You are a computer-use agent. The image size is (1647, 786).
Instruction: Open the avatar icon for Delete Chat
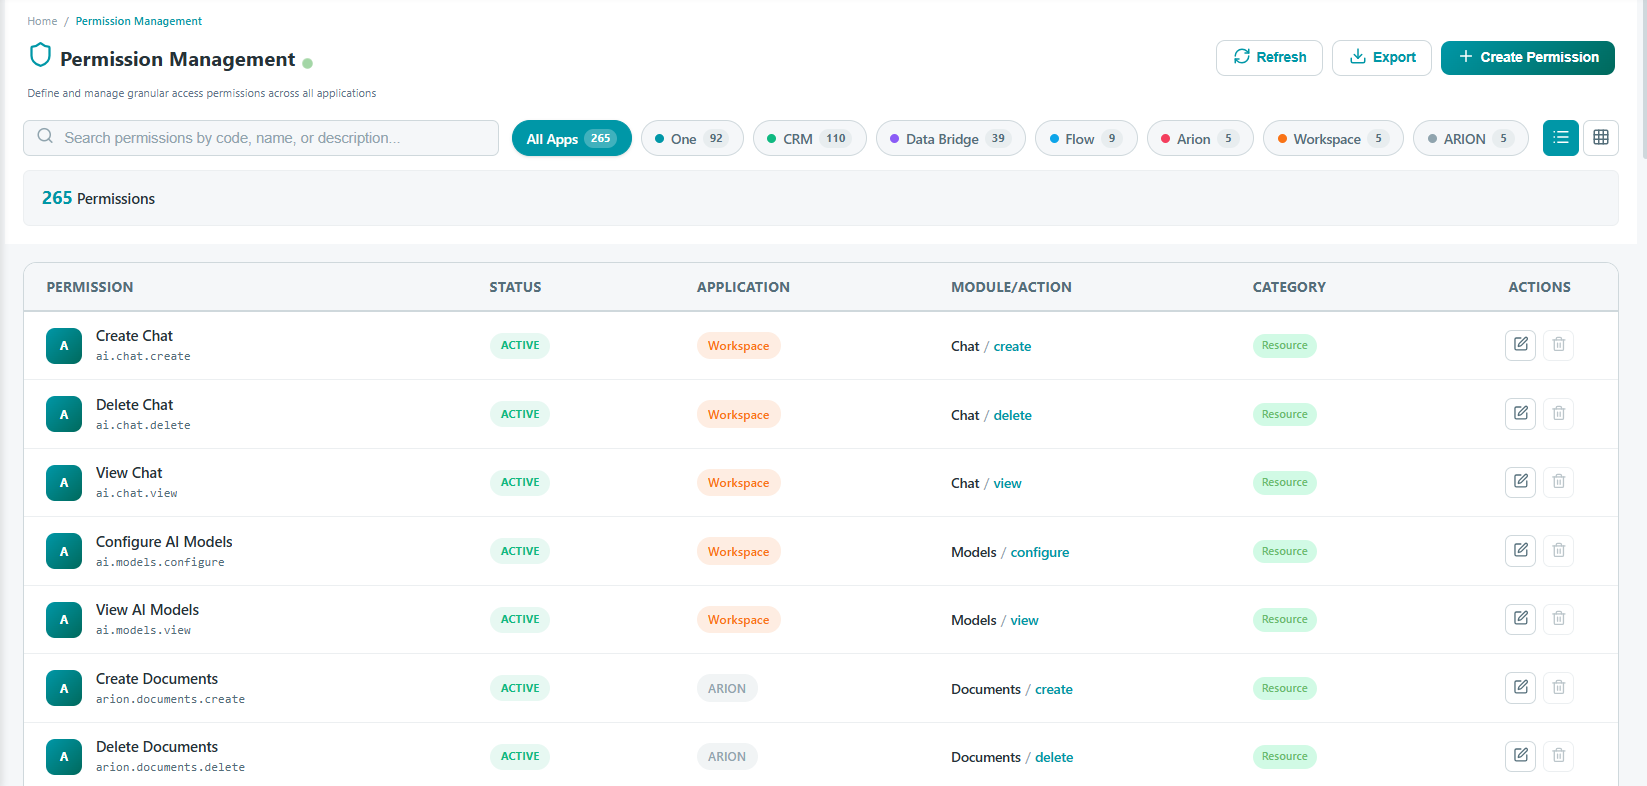coord(64,414)
